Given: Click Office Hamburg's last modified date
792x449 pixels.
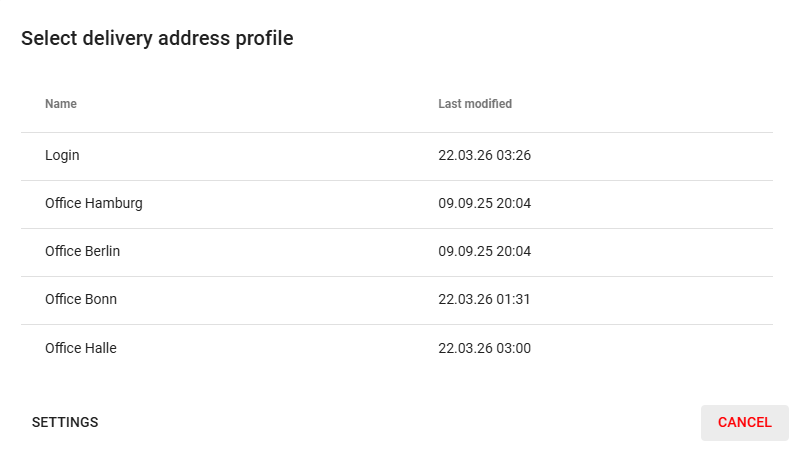Looking at the screenshot, I should (x=484, y=204).
